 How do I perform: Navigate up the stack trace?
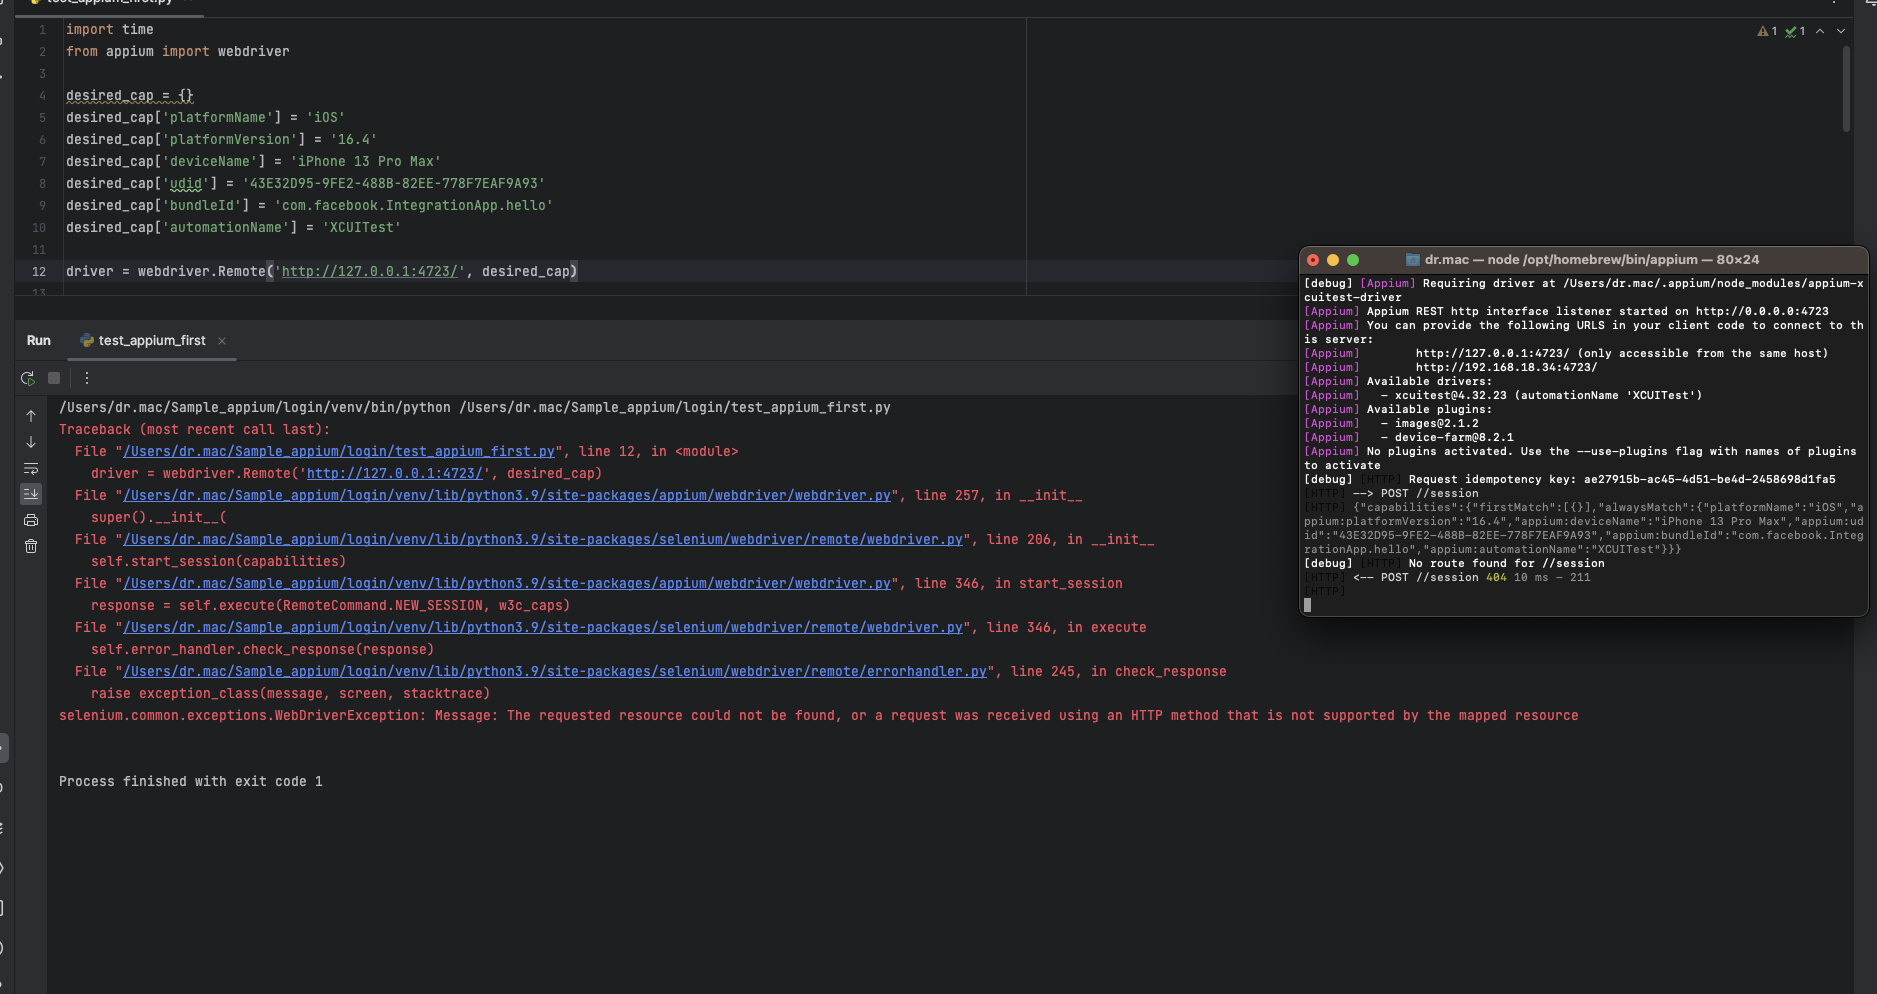(x=31, y=415)
